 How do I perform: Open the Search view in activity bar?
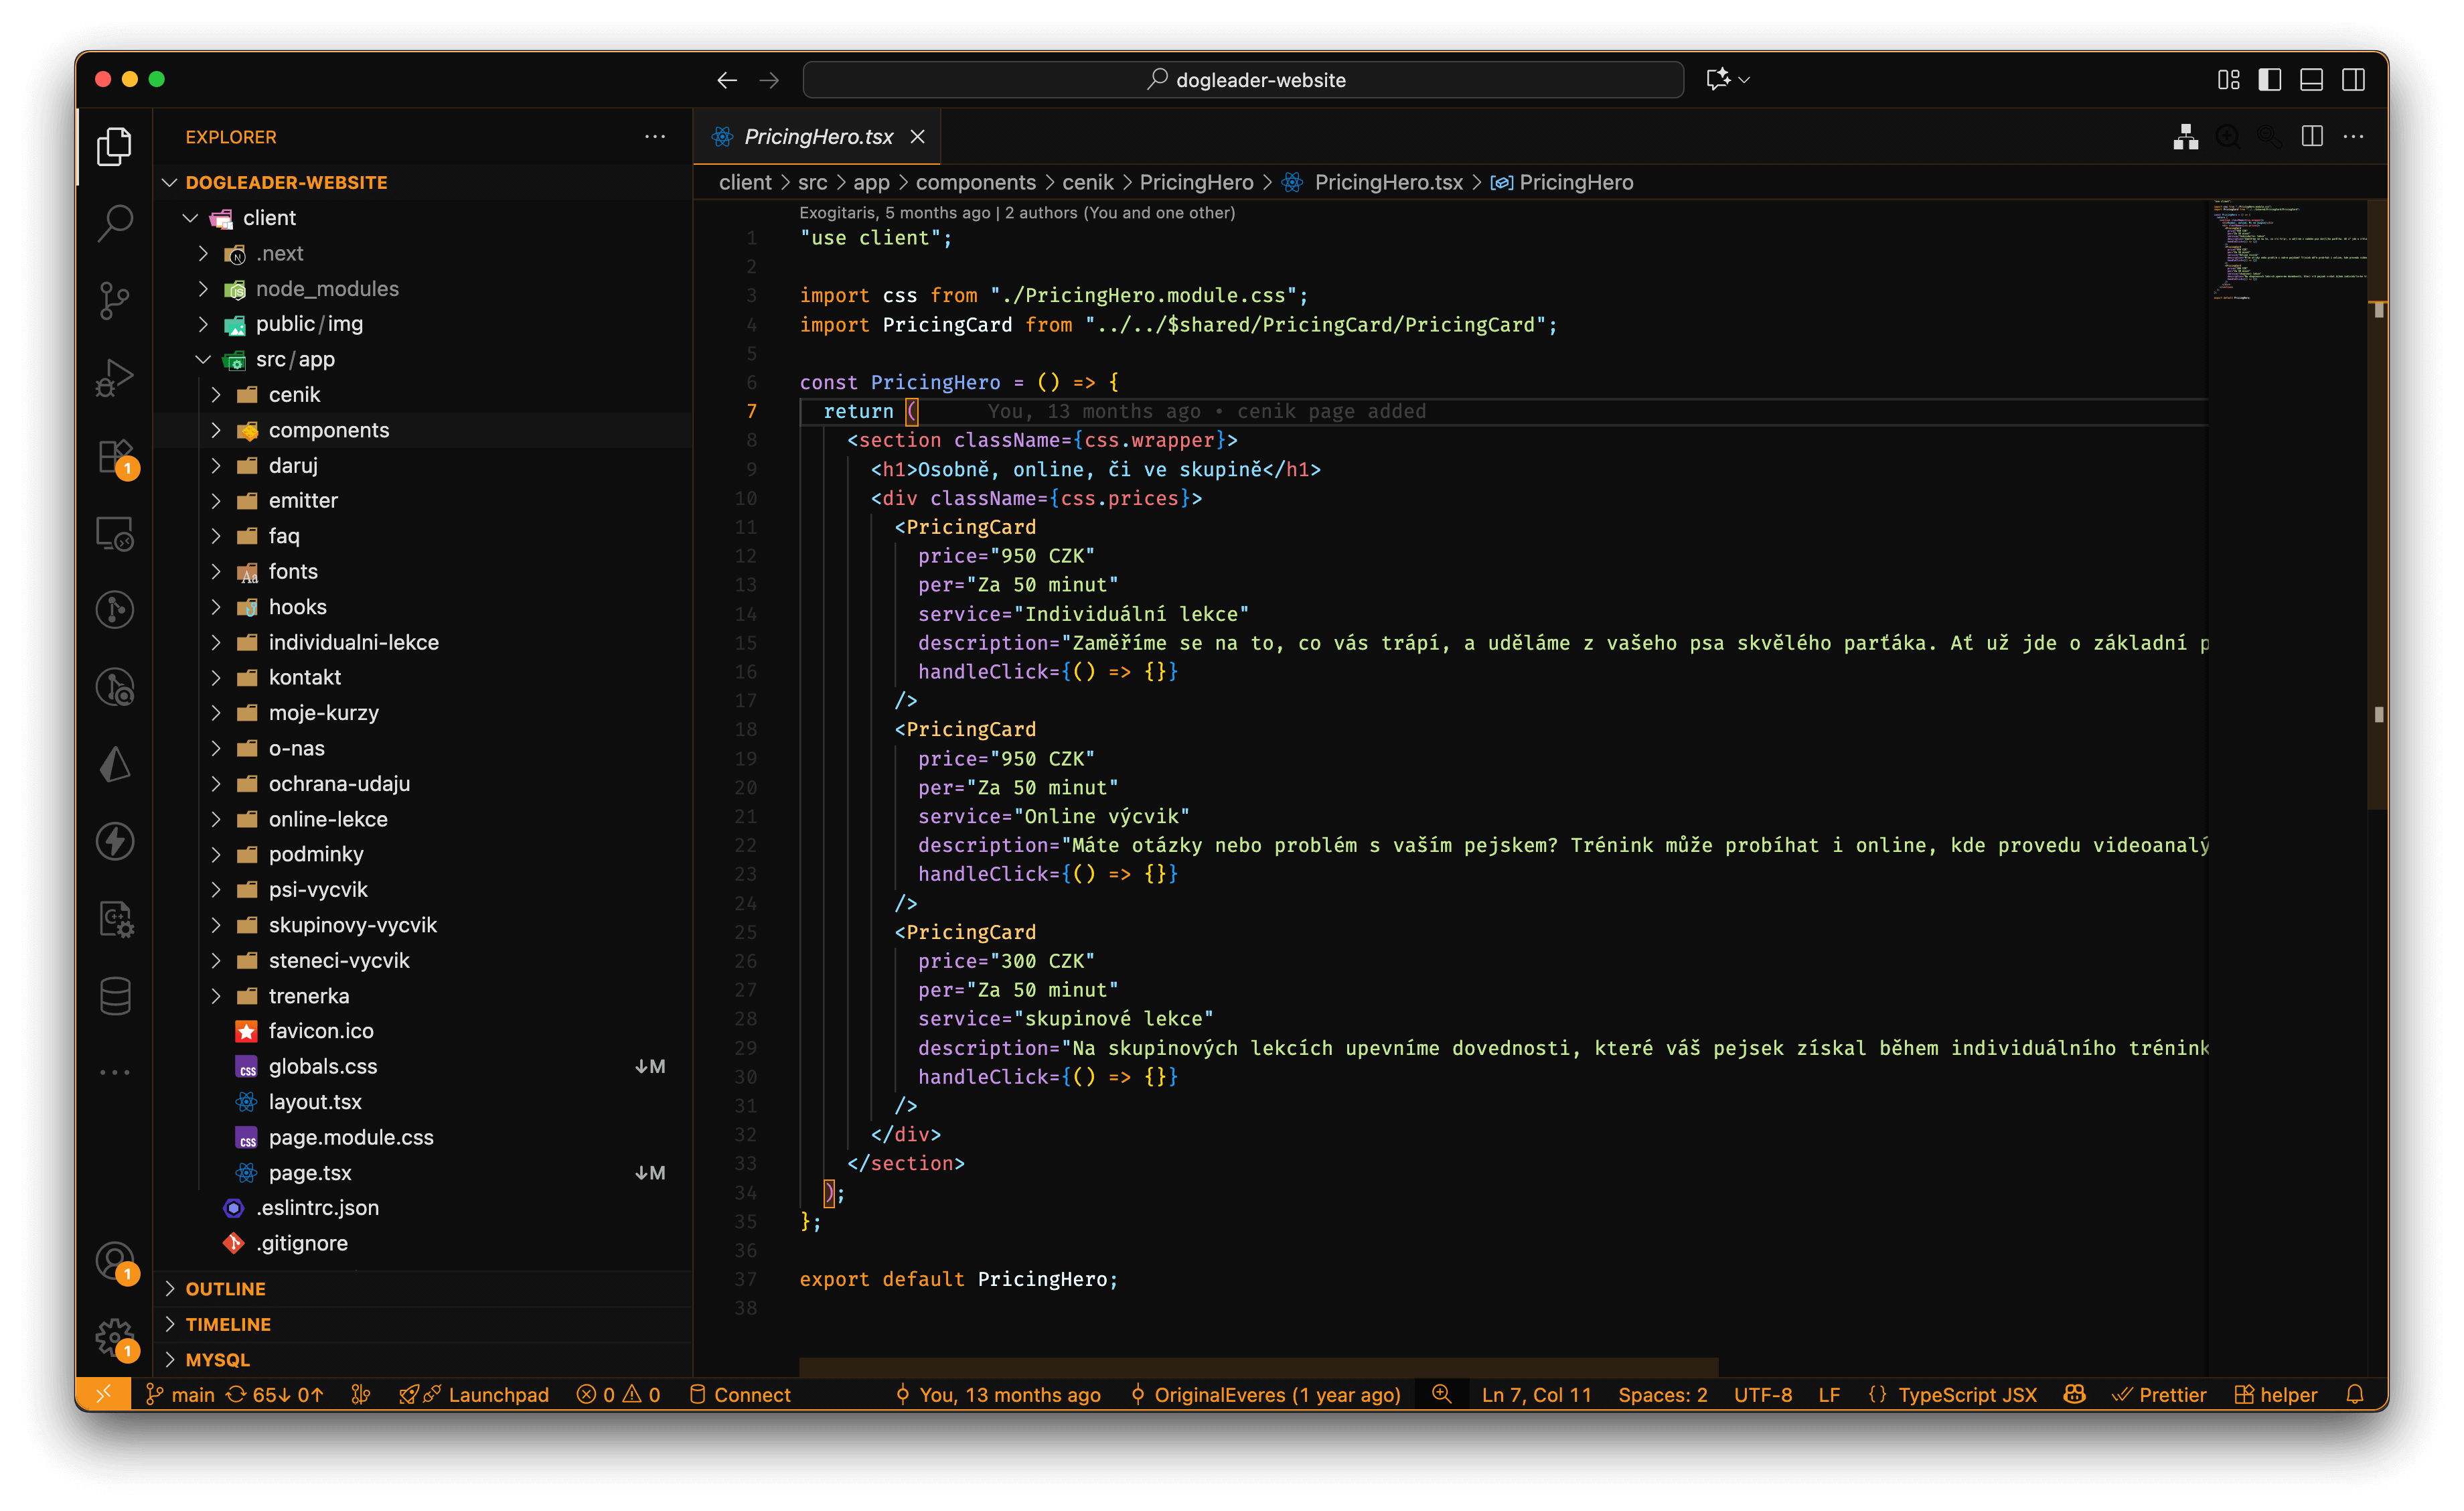[115, 222]
